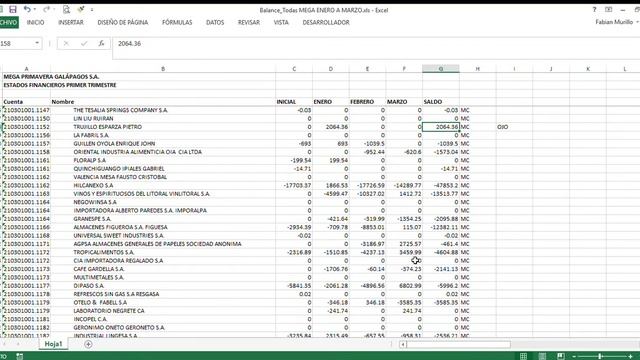Image resolution: width=640 pixels, height=360 pixels.
Task: Click the Undo arrow icon
Action: point(27,9)
